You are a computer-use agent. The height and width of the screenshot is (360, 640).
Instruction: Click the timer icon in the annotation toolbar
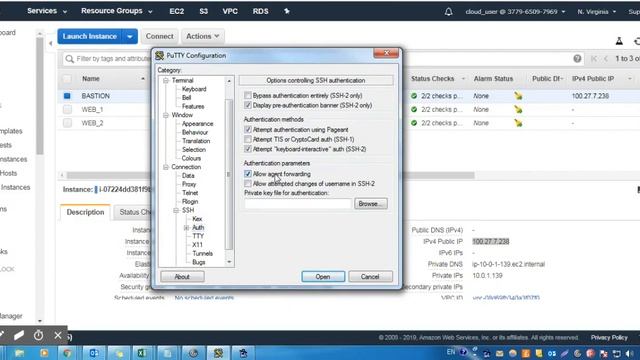[x=38, y=336]
